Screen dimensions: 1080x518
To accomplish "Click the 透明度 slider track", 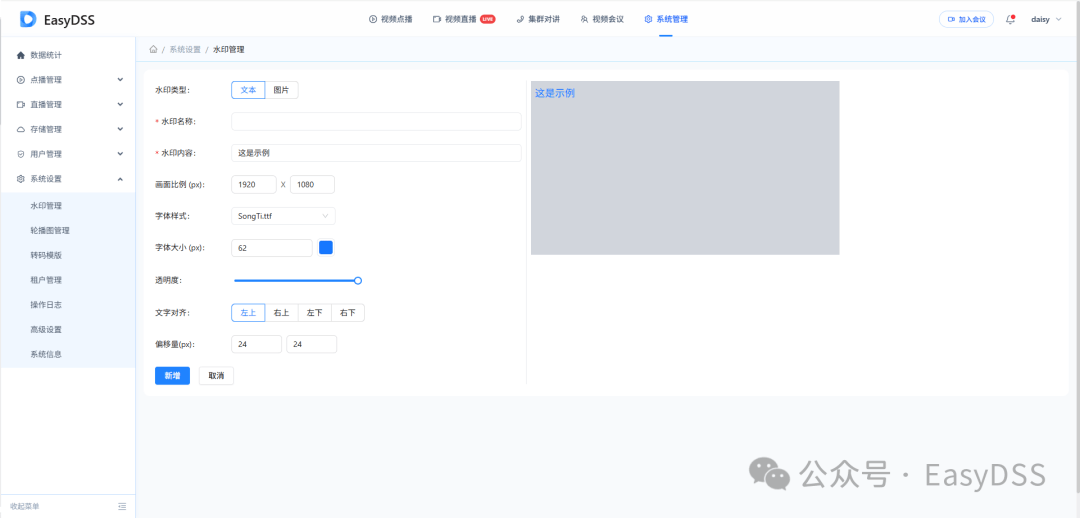I will (x=295, y=280).
